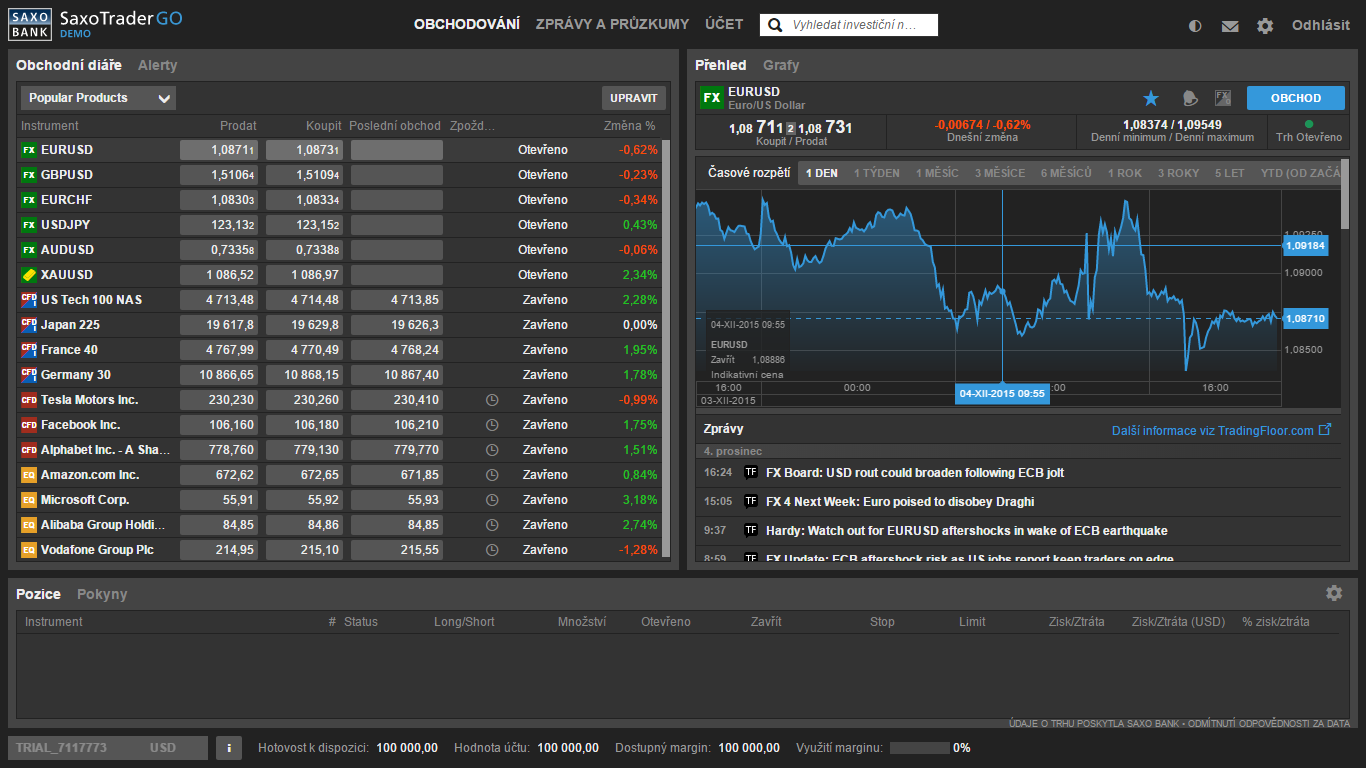Click the CFD icon of US Tech 100 NAS
This screenshot has height=768, width=1366.
pyautogui.click(x=28, y=300)
